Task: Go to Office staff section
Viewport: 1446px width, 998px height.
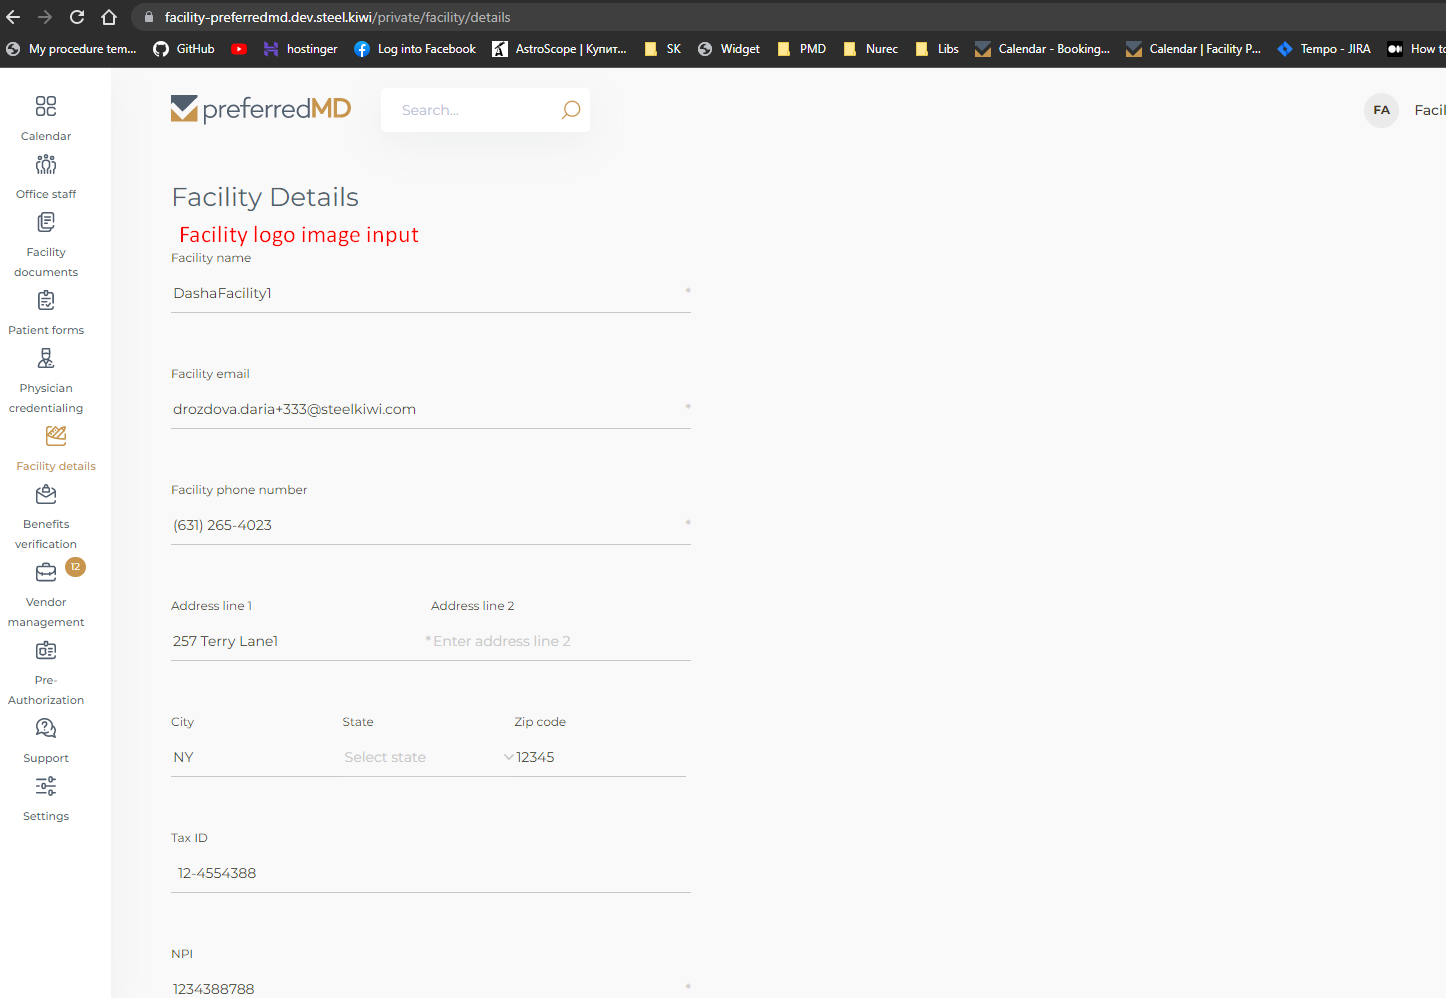Action: pyautogui.click(x=46, y=165)
